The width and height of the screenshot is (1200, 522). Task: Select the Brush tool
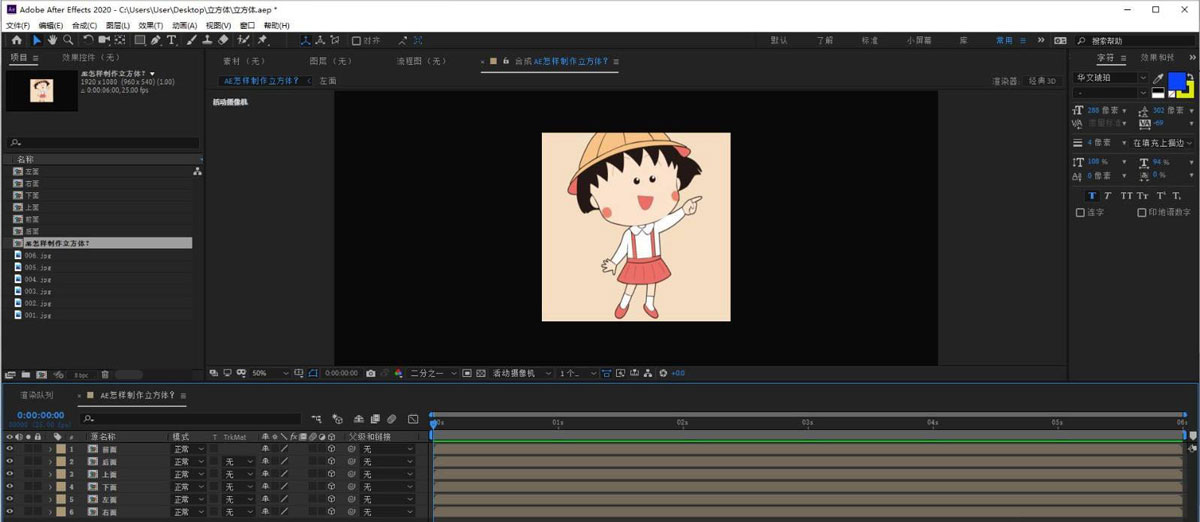click(x=191, y=41)
